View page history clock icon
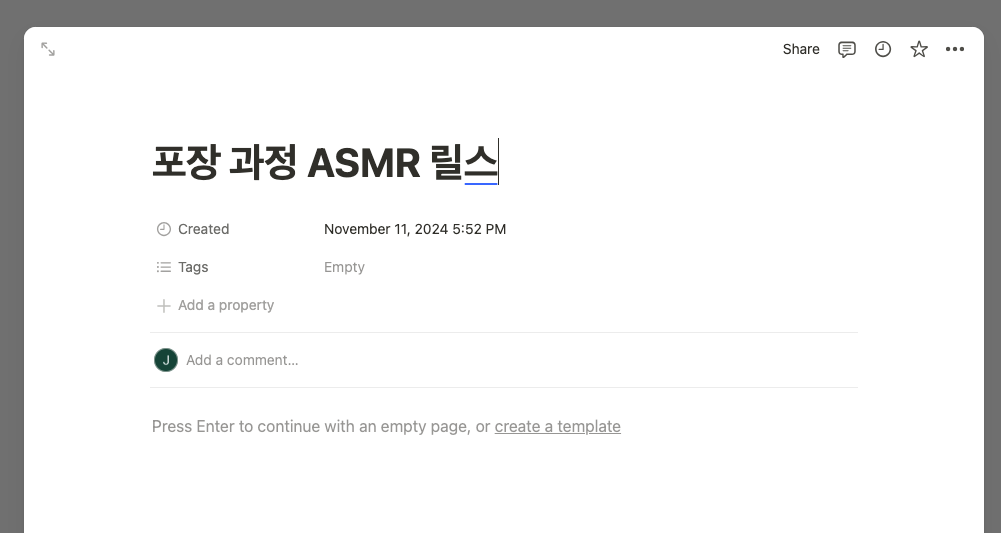The width and height of the screenshot is (1001, 533). (x=883, y=49)
